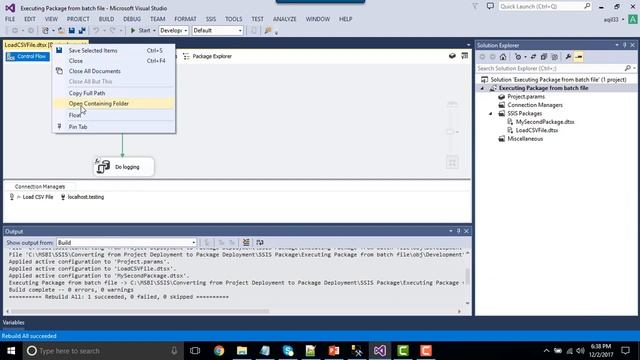Open the DEBUG menu
Image resolution: width=640 pixels, height=360 pixels.
point(131,19)
